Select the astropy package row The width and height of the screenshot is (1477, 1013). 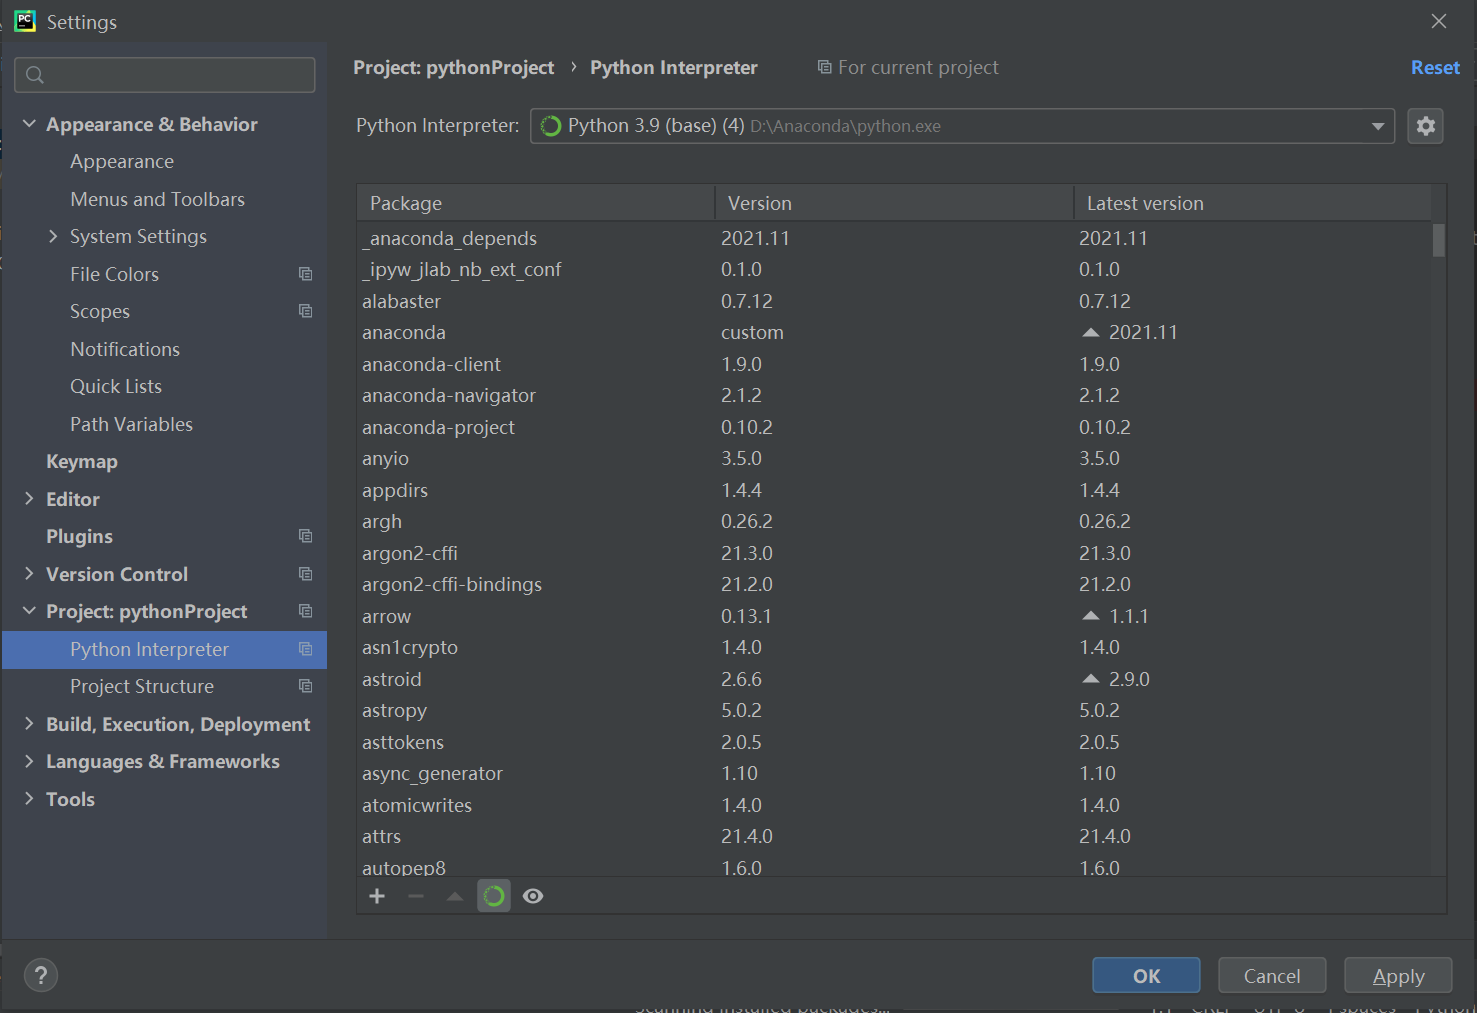tap(894, 710)
